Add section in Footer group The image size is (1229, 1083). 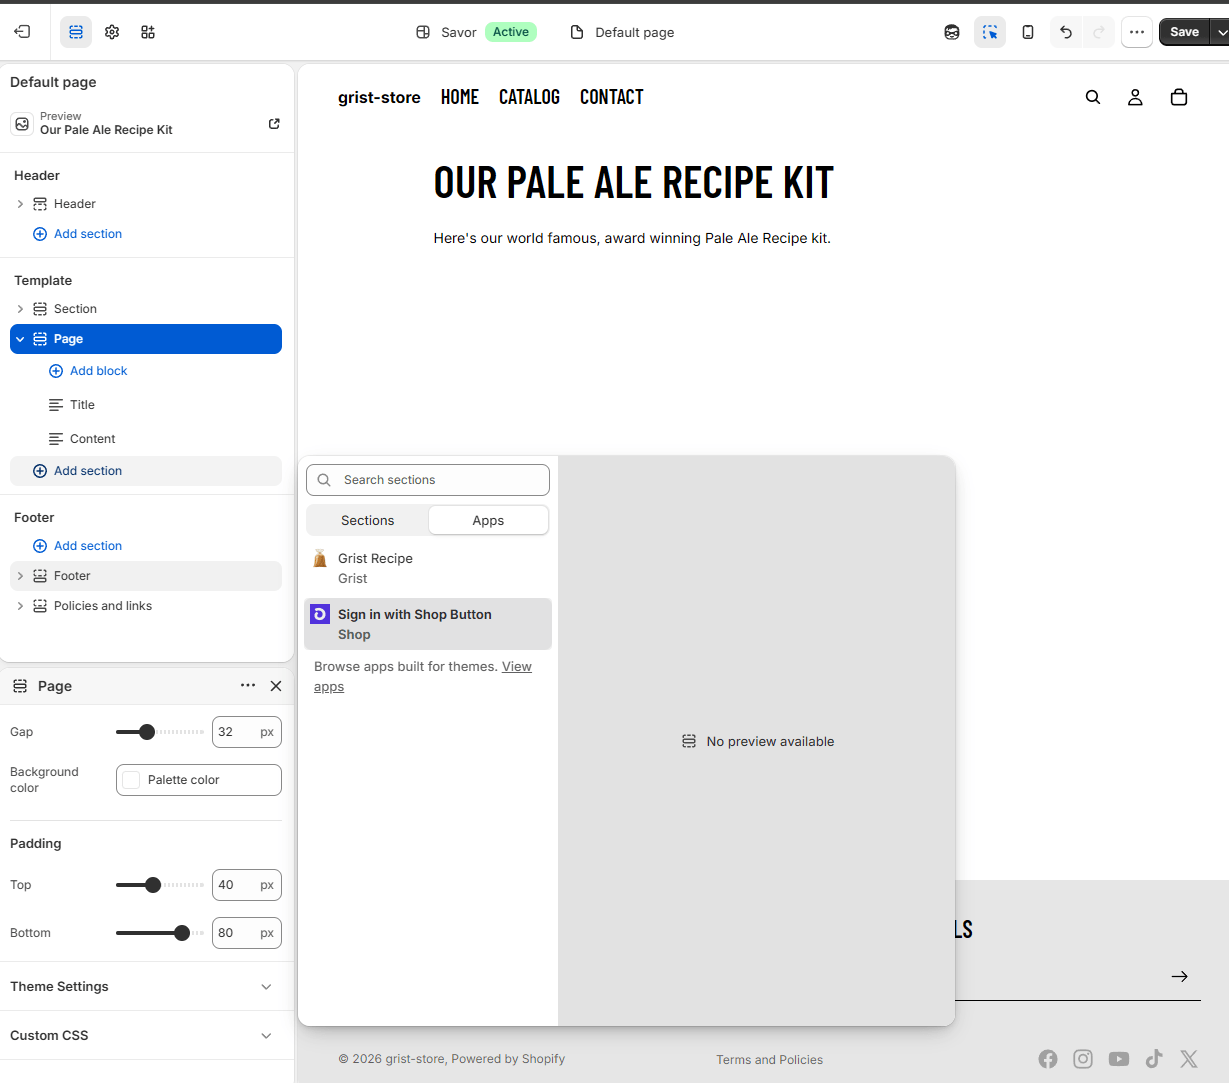click(x=78, y=546)
